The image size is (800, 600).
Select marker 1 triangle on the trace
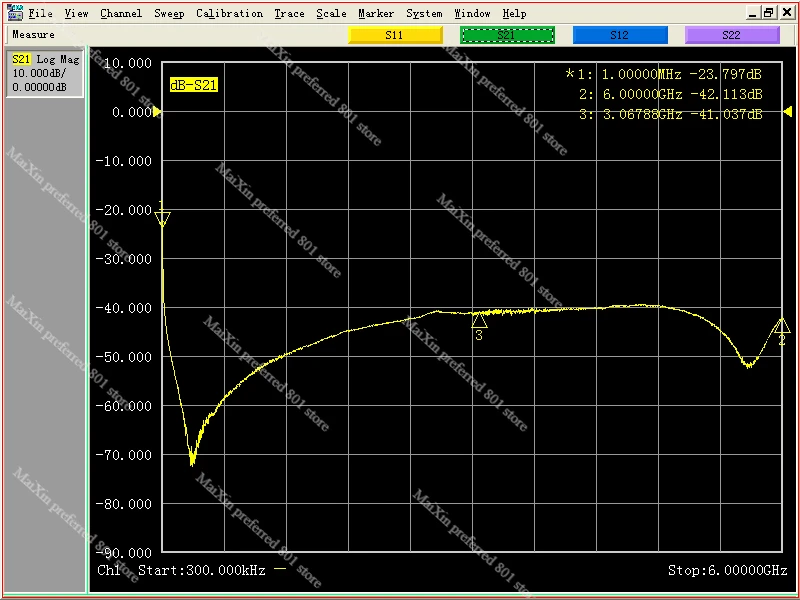pyautogui.click(x=162, y=219)
